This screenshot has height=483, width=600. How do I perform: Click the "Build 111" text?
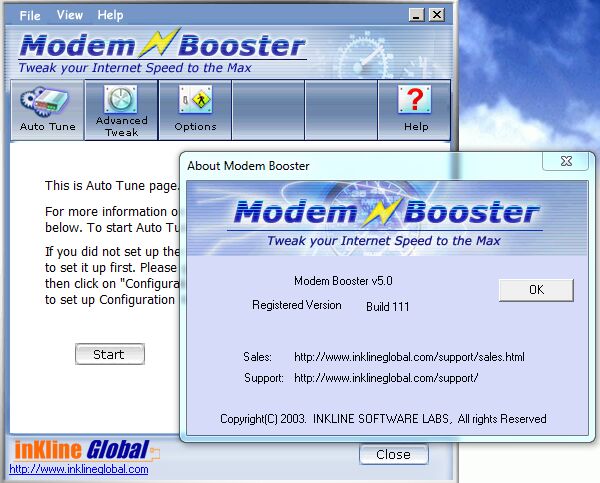tap(388, 307)
